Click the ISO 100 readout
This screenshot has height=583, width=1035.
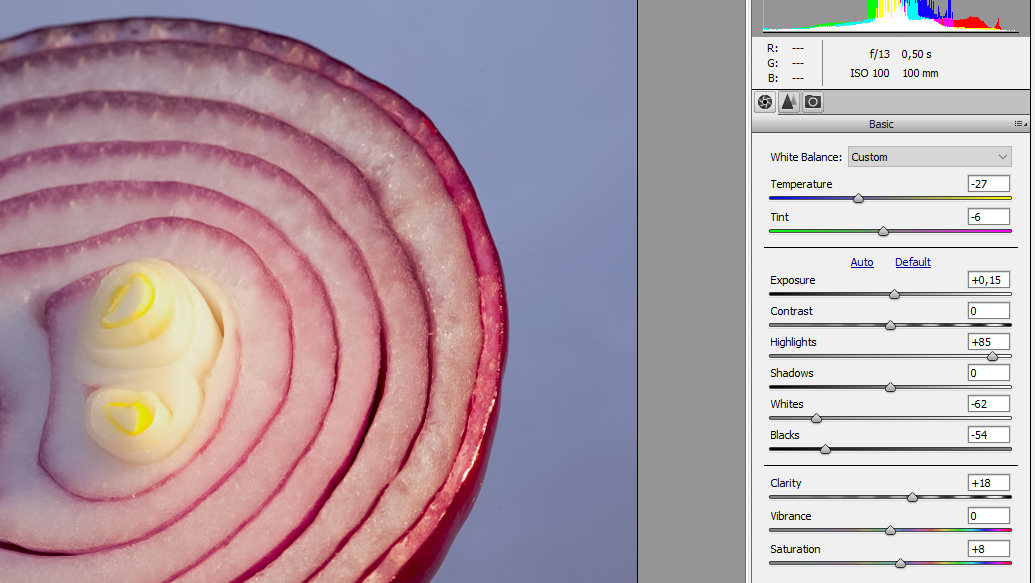pos(869,73)
